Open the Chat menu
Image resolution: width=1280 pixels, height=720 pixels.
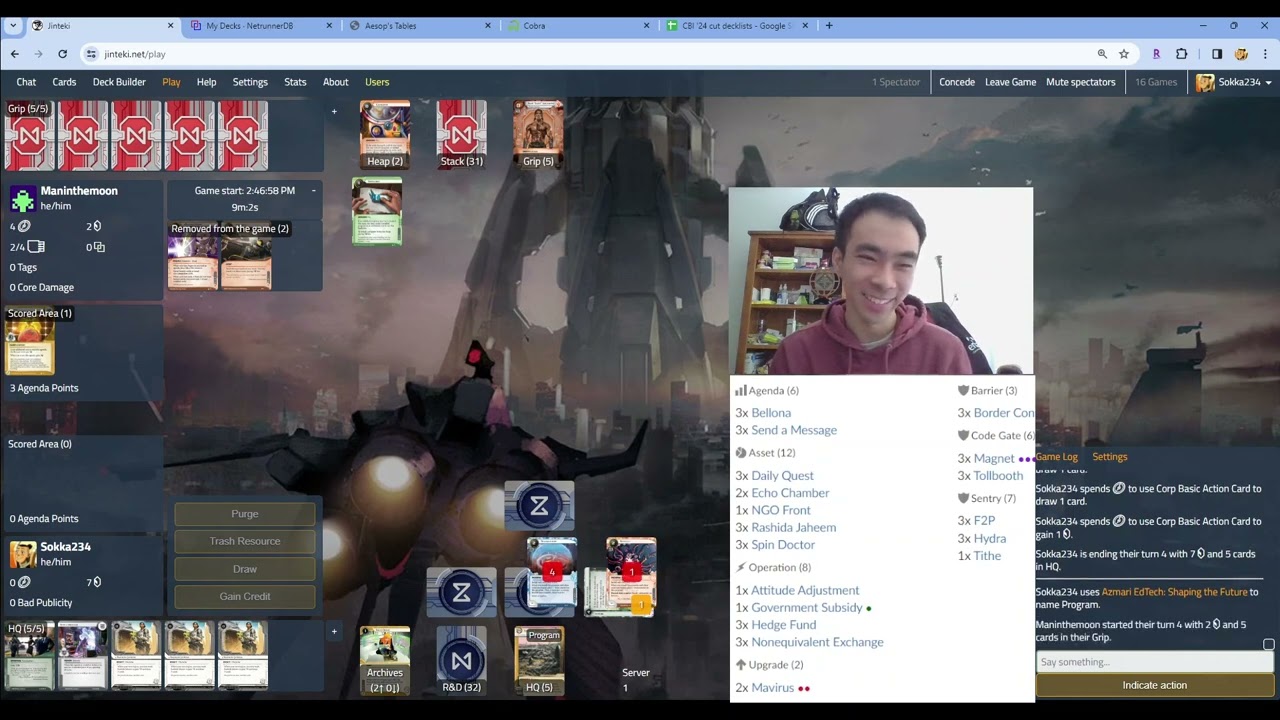pos(26,82)
